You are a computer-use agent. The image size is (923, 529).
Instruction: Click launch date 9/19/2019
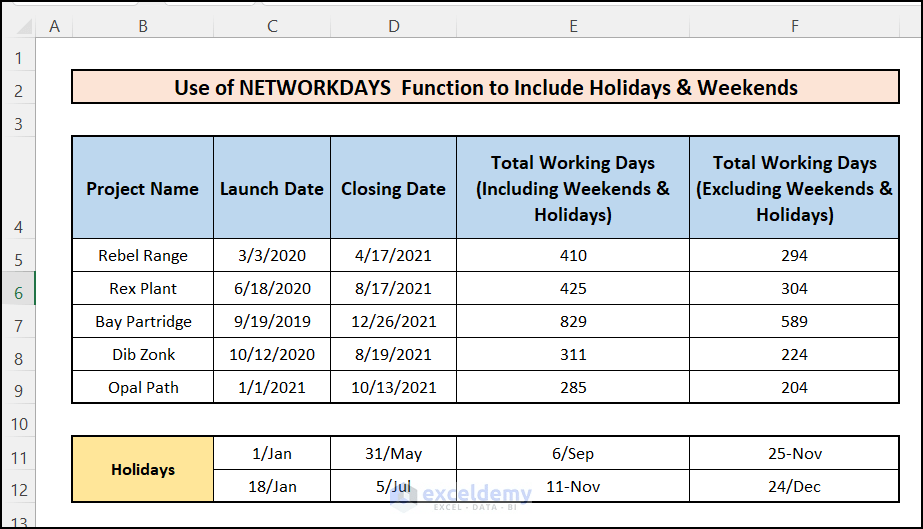point(272,321)
